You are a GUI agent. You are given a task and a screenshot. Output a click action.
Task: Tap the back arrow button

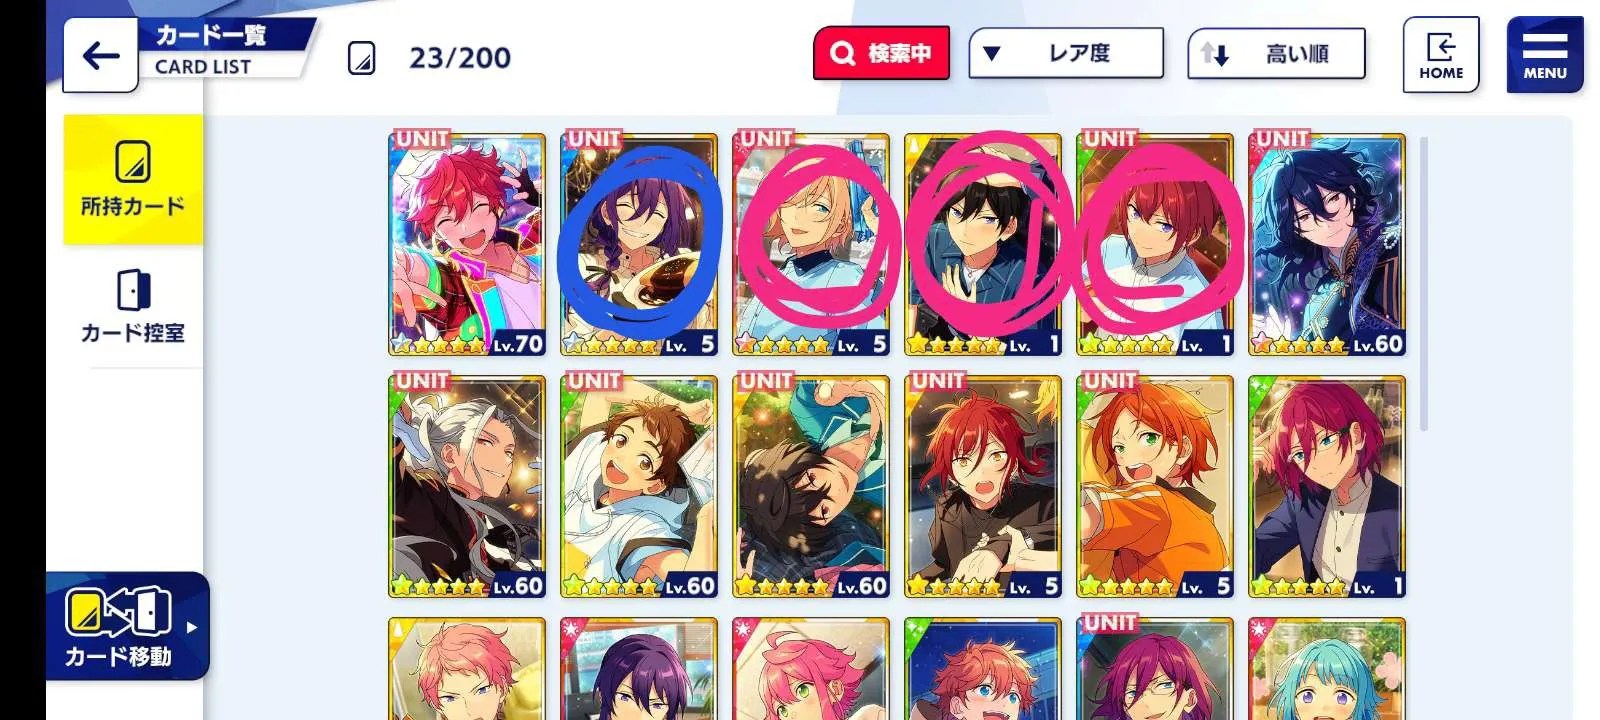coord(101,55)
